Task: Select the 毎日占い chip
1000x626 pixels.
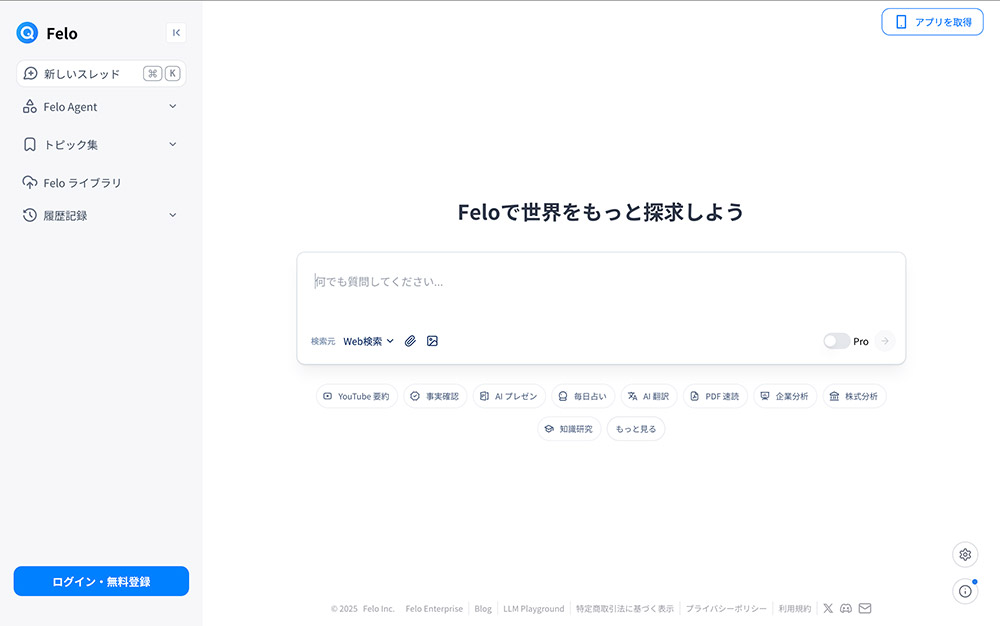Action: click(x=583, y=397)
